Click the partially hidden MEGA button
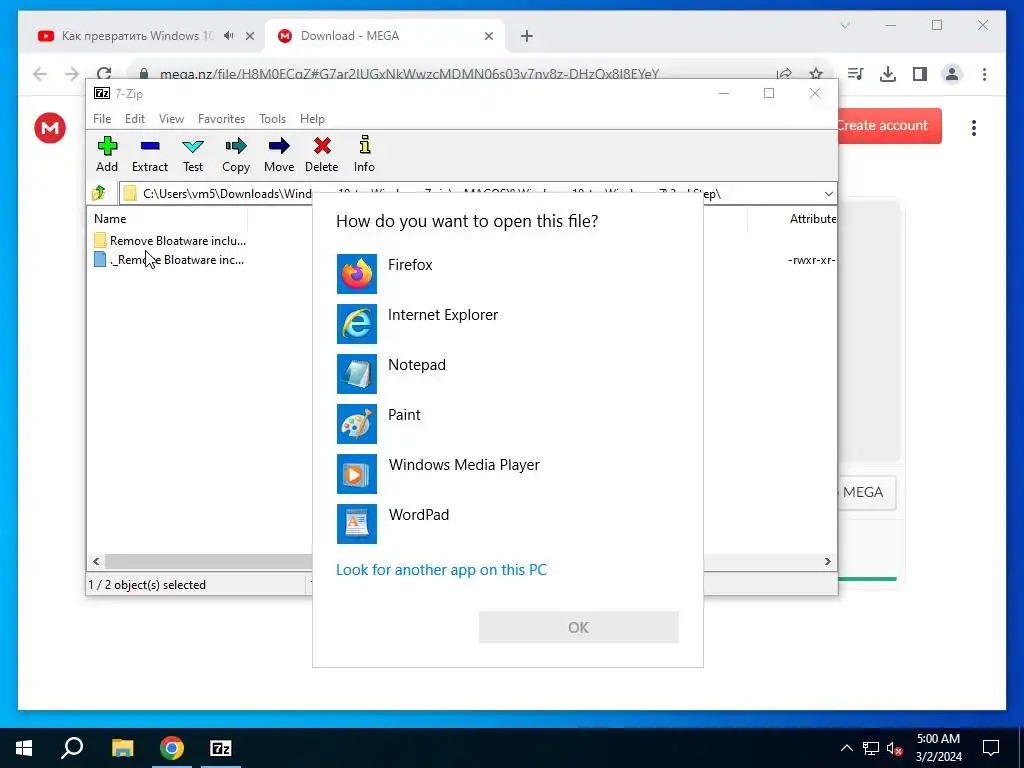 tap(865, 492)
